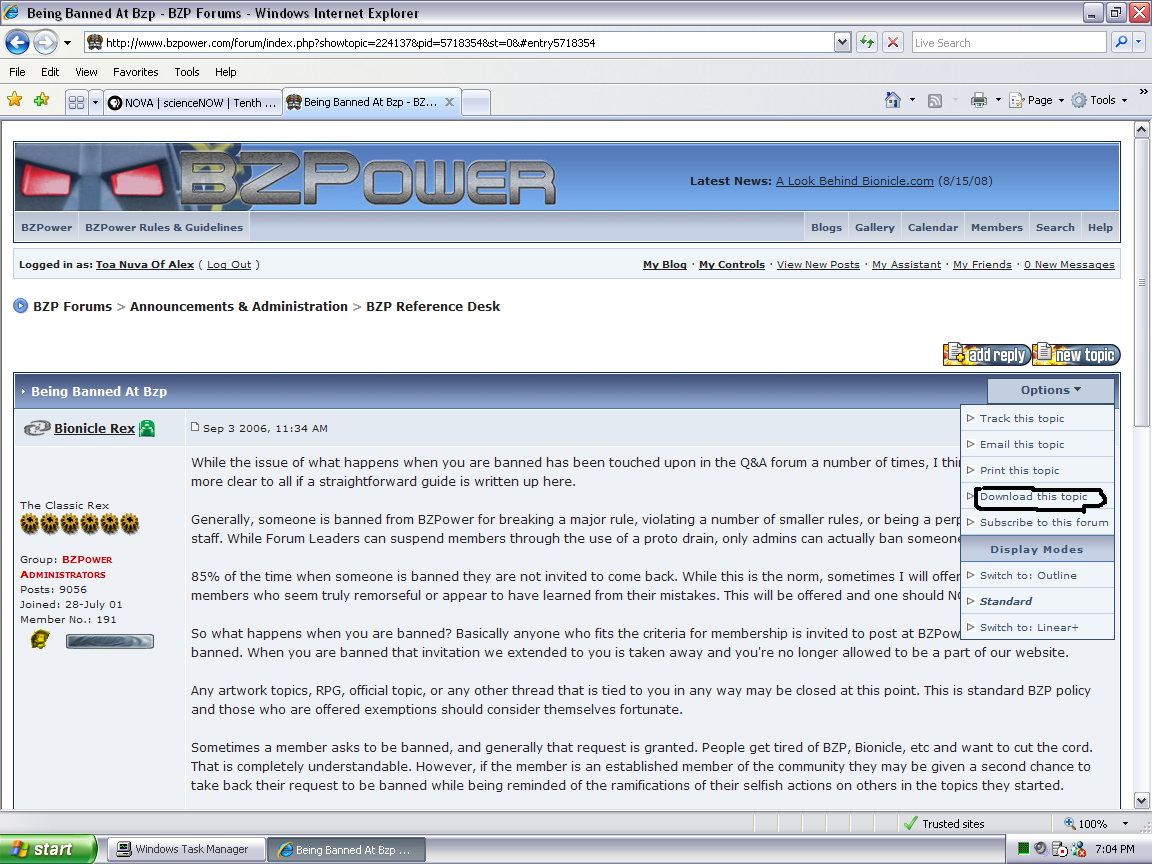1152x864 pixels.
Task: Expand the Print options dropdown arrow
Action: point(998,100)
